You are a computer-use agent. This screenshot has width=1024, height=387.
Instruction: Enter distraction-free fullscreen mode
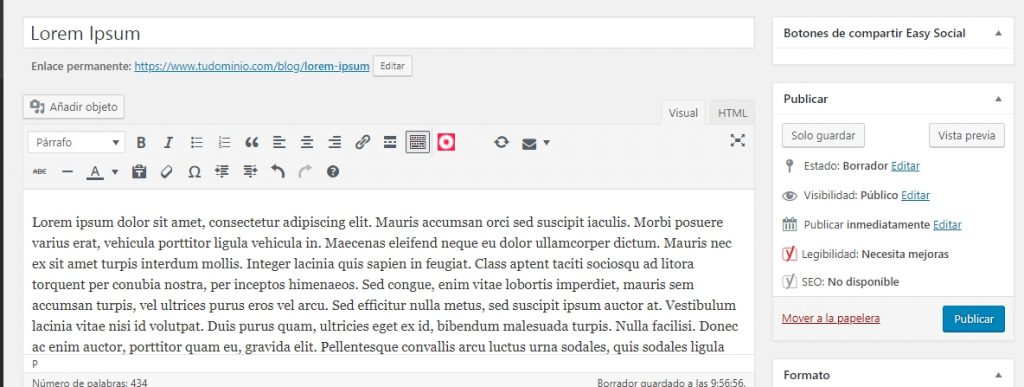pos(737,140)
